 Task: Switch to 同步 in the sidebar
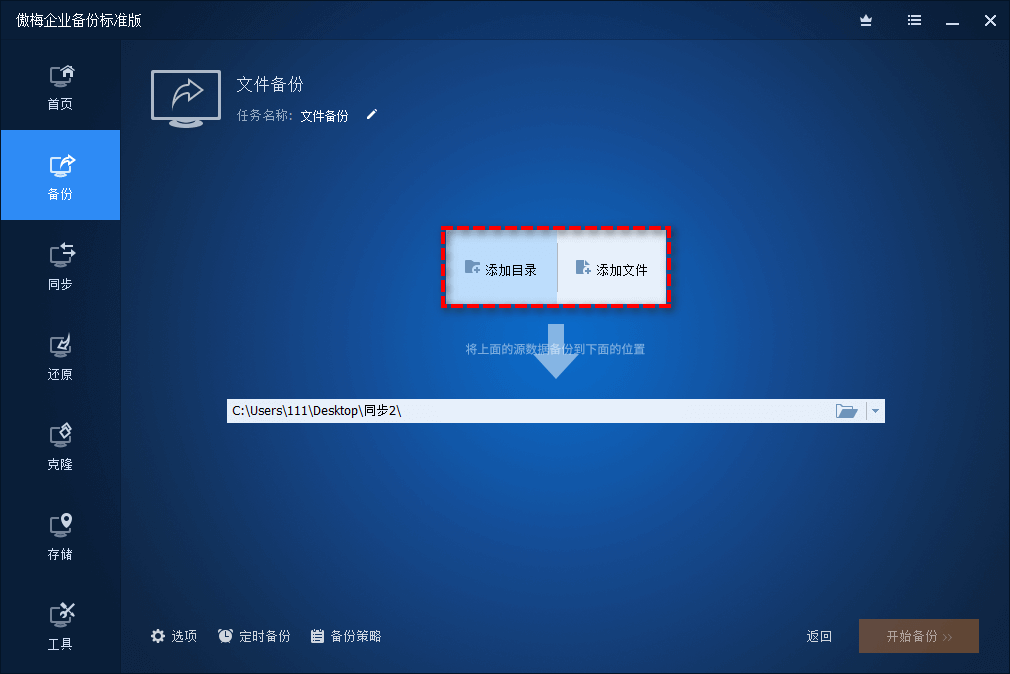[60, 266]
